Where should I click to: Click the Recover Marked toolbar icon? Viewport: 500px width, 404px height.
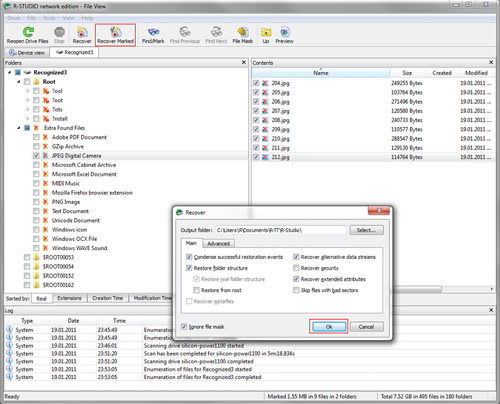pos(116,32)
